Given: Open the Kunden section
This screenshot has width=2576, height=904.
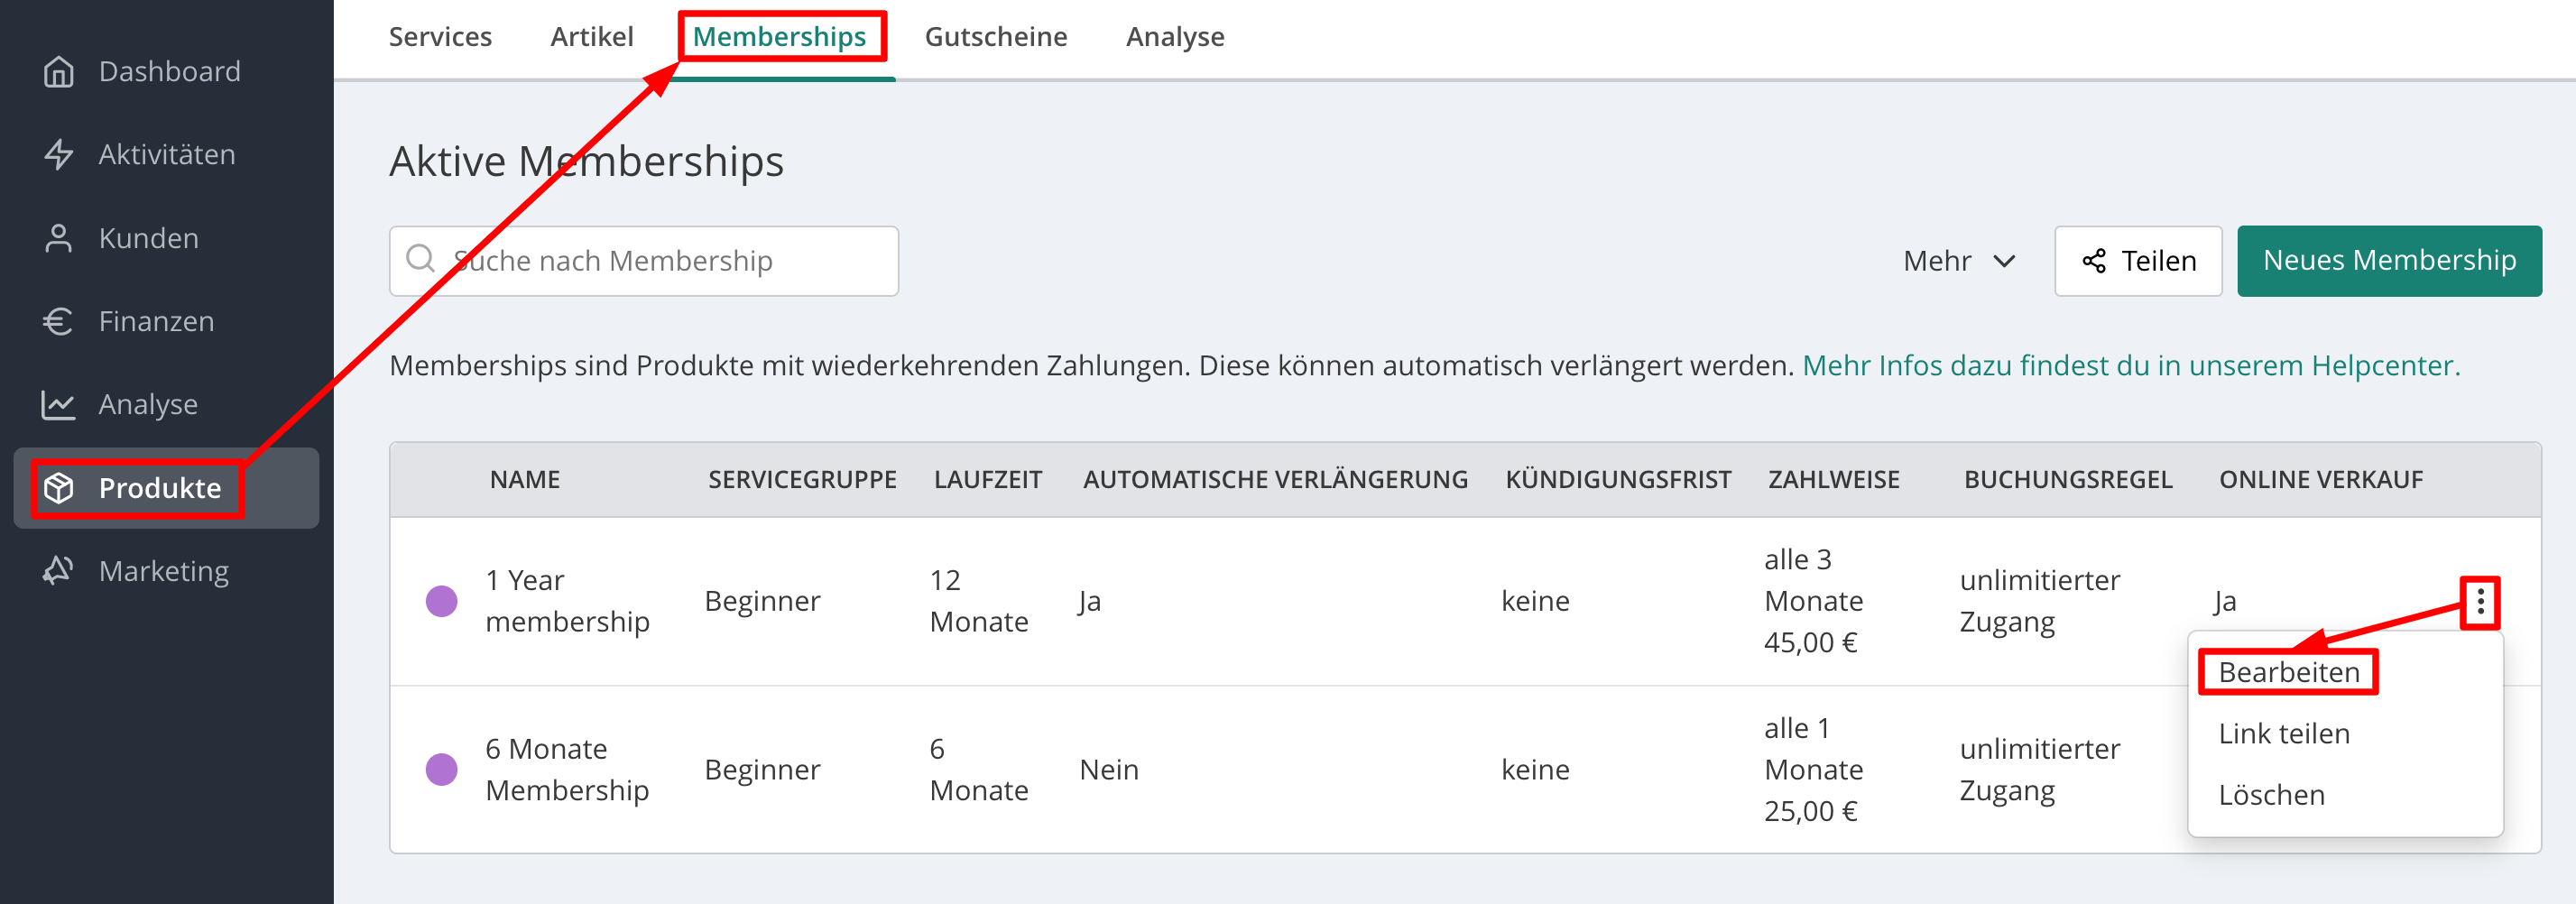Looking at the screenshot, I should click(166, 238).
